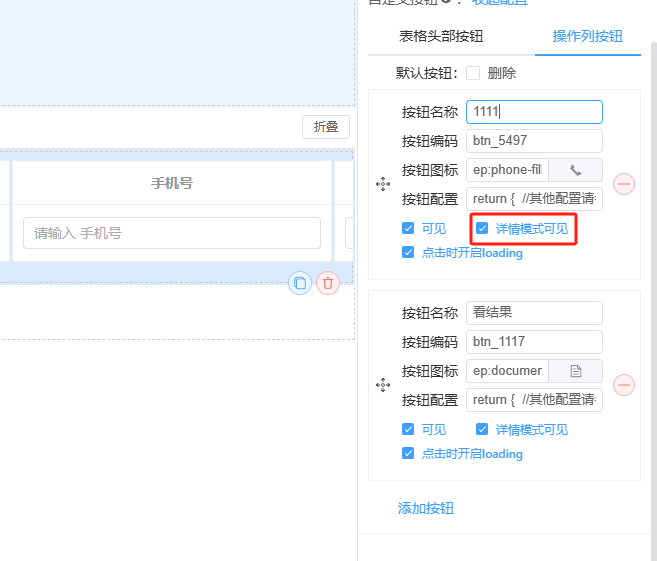Remove the btn_1117 button entry

click(x=624, y=385)
